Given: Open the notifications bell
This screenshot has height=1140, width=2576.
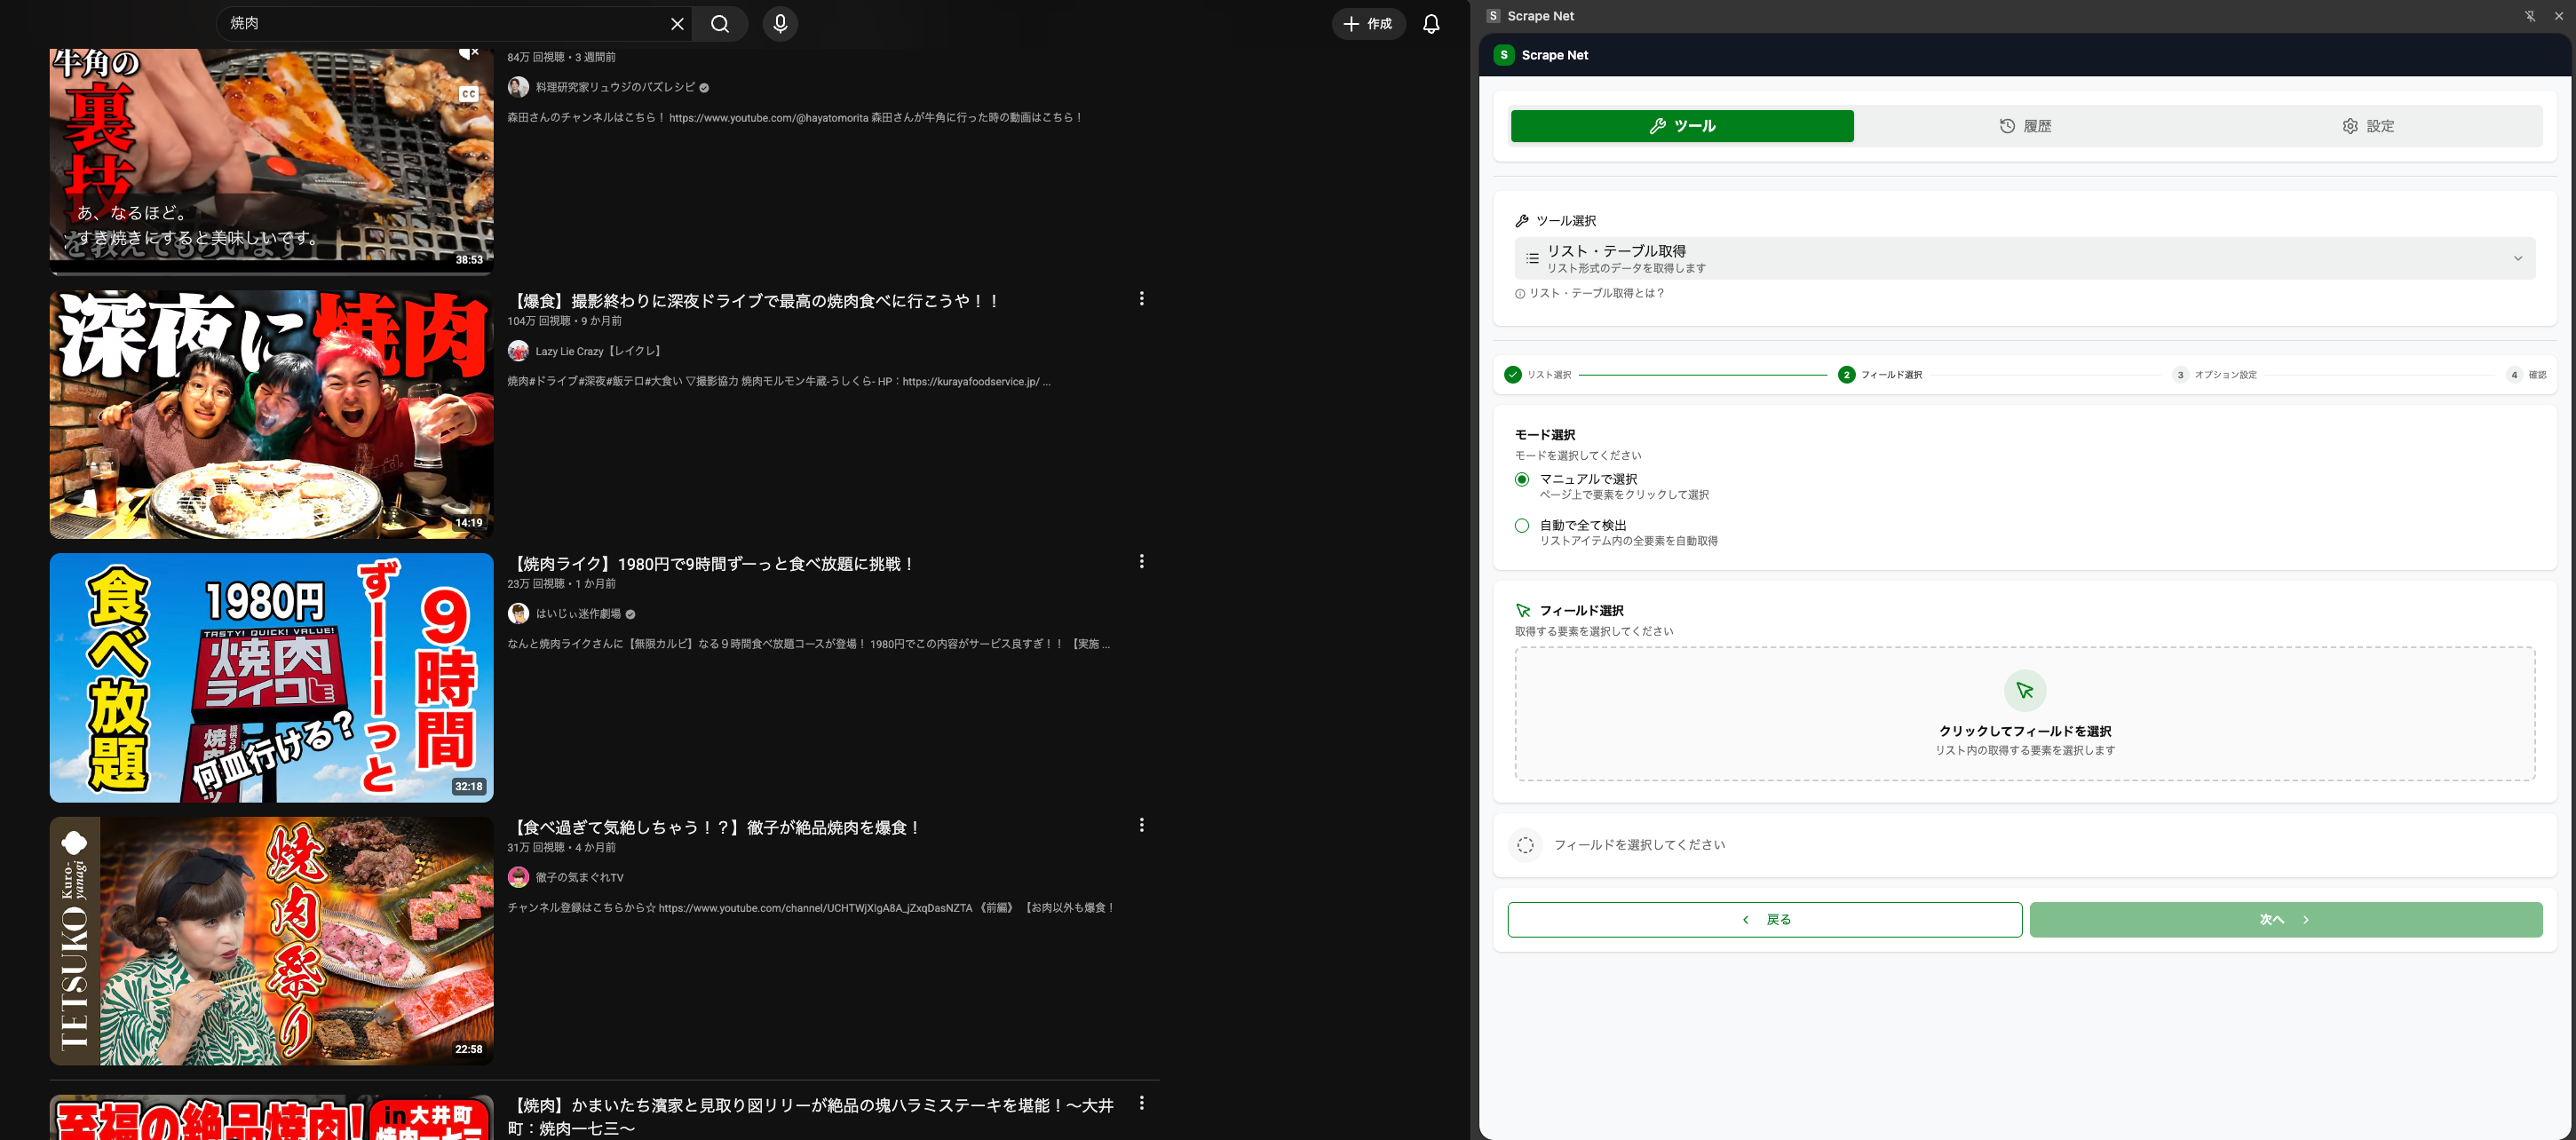Looking at the screenshot, I should point(1430,23).
